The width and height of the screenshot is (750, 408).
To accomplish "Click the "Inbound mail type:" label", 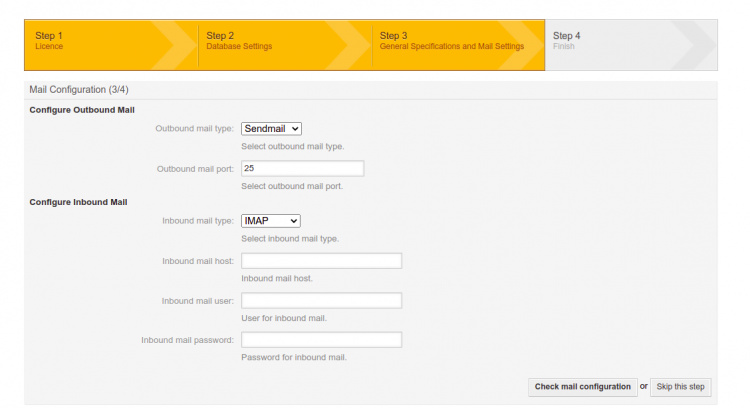I will (197, 221).
